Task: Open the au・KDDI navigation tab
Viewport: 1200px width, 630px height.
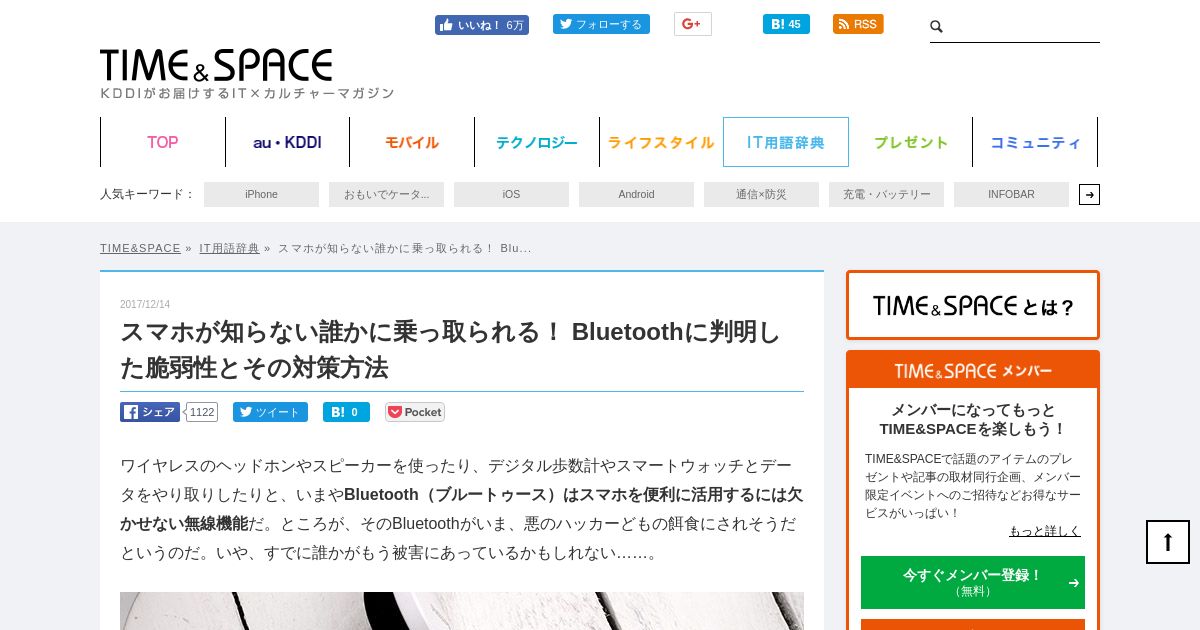Action: click(x=287, y=142)
